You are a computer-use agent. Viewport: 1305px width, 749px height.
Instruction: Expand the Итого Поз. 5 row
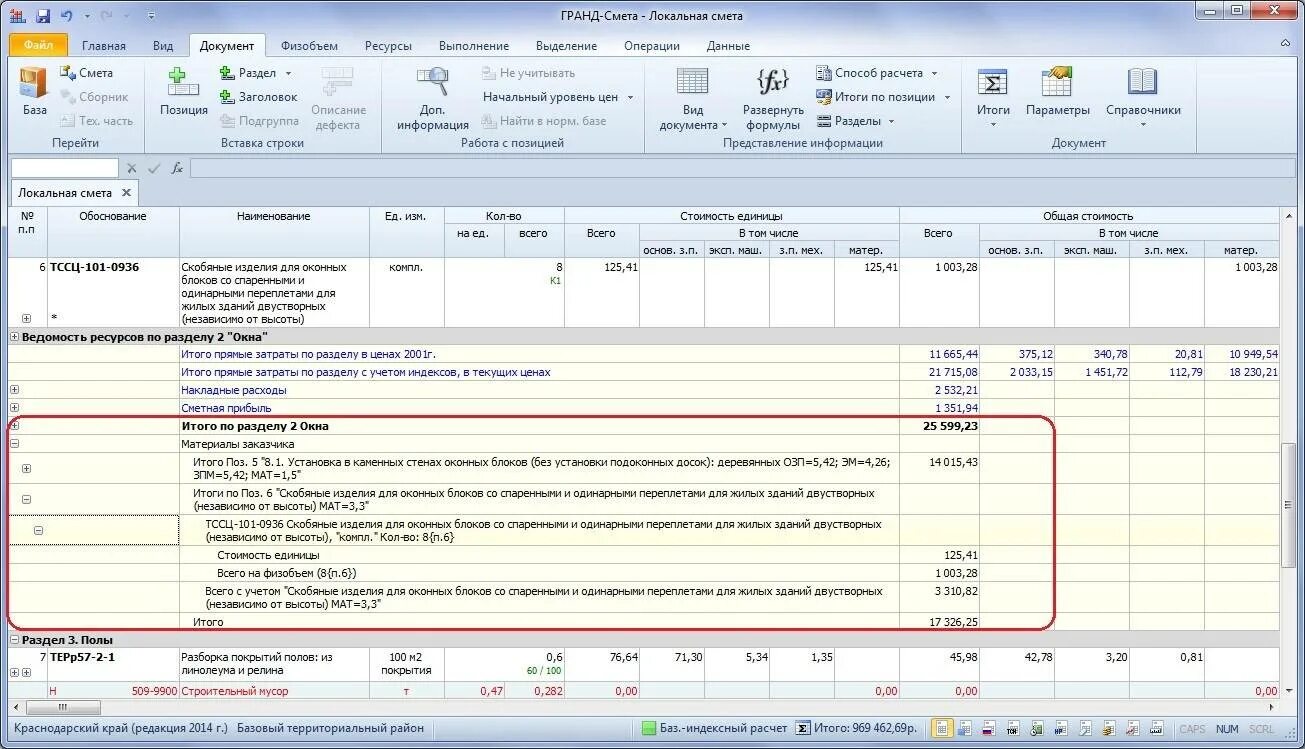click(x=26, y=468)
